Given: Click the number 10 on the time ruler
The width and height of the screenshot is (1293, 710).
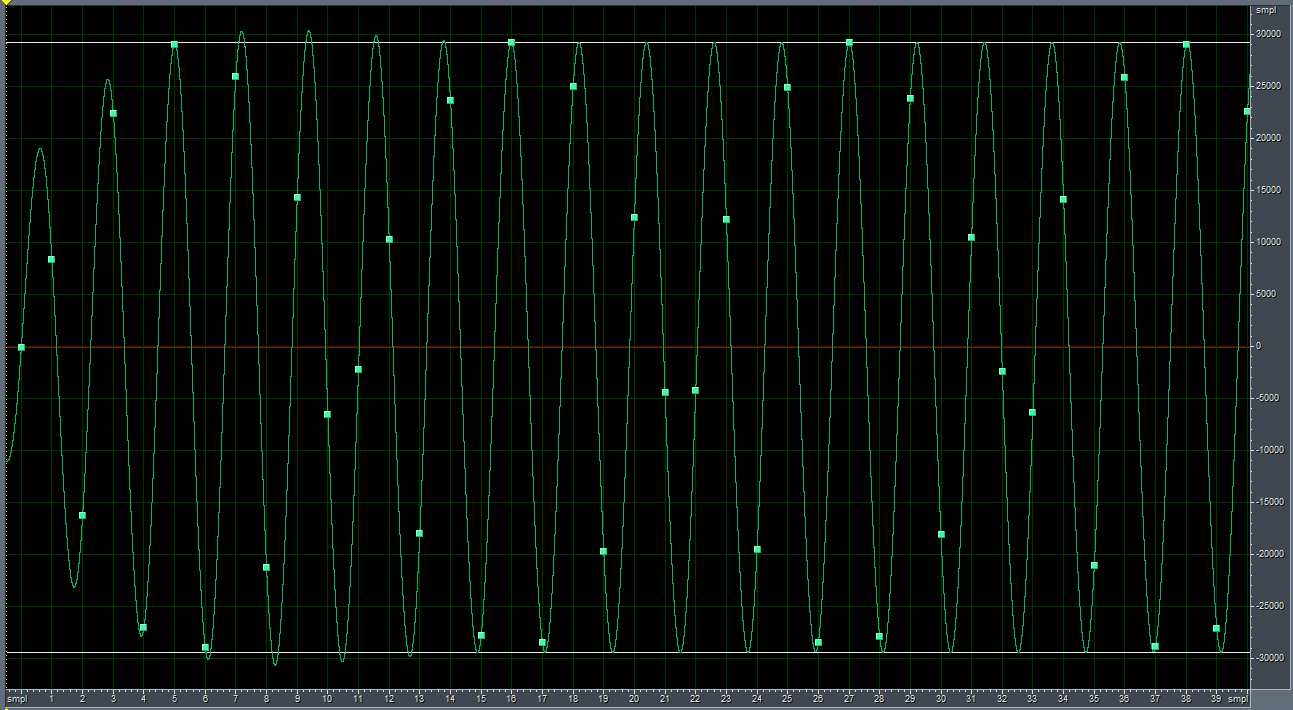Looking at the screenshot, I should coord(327,698).
